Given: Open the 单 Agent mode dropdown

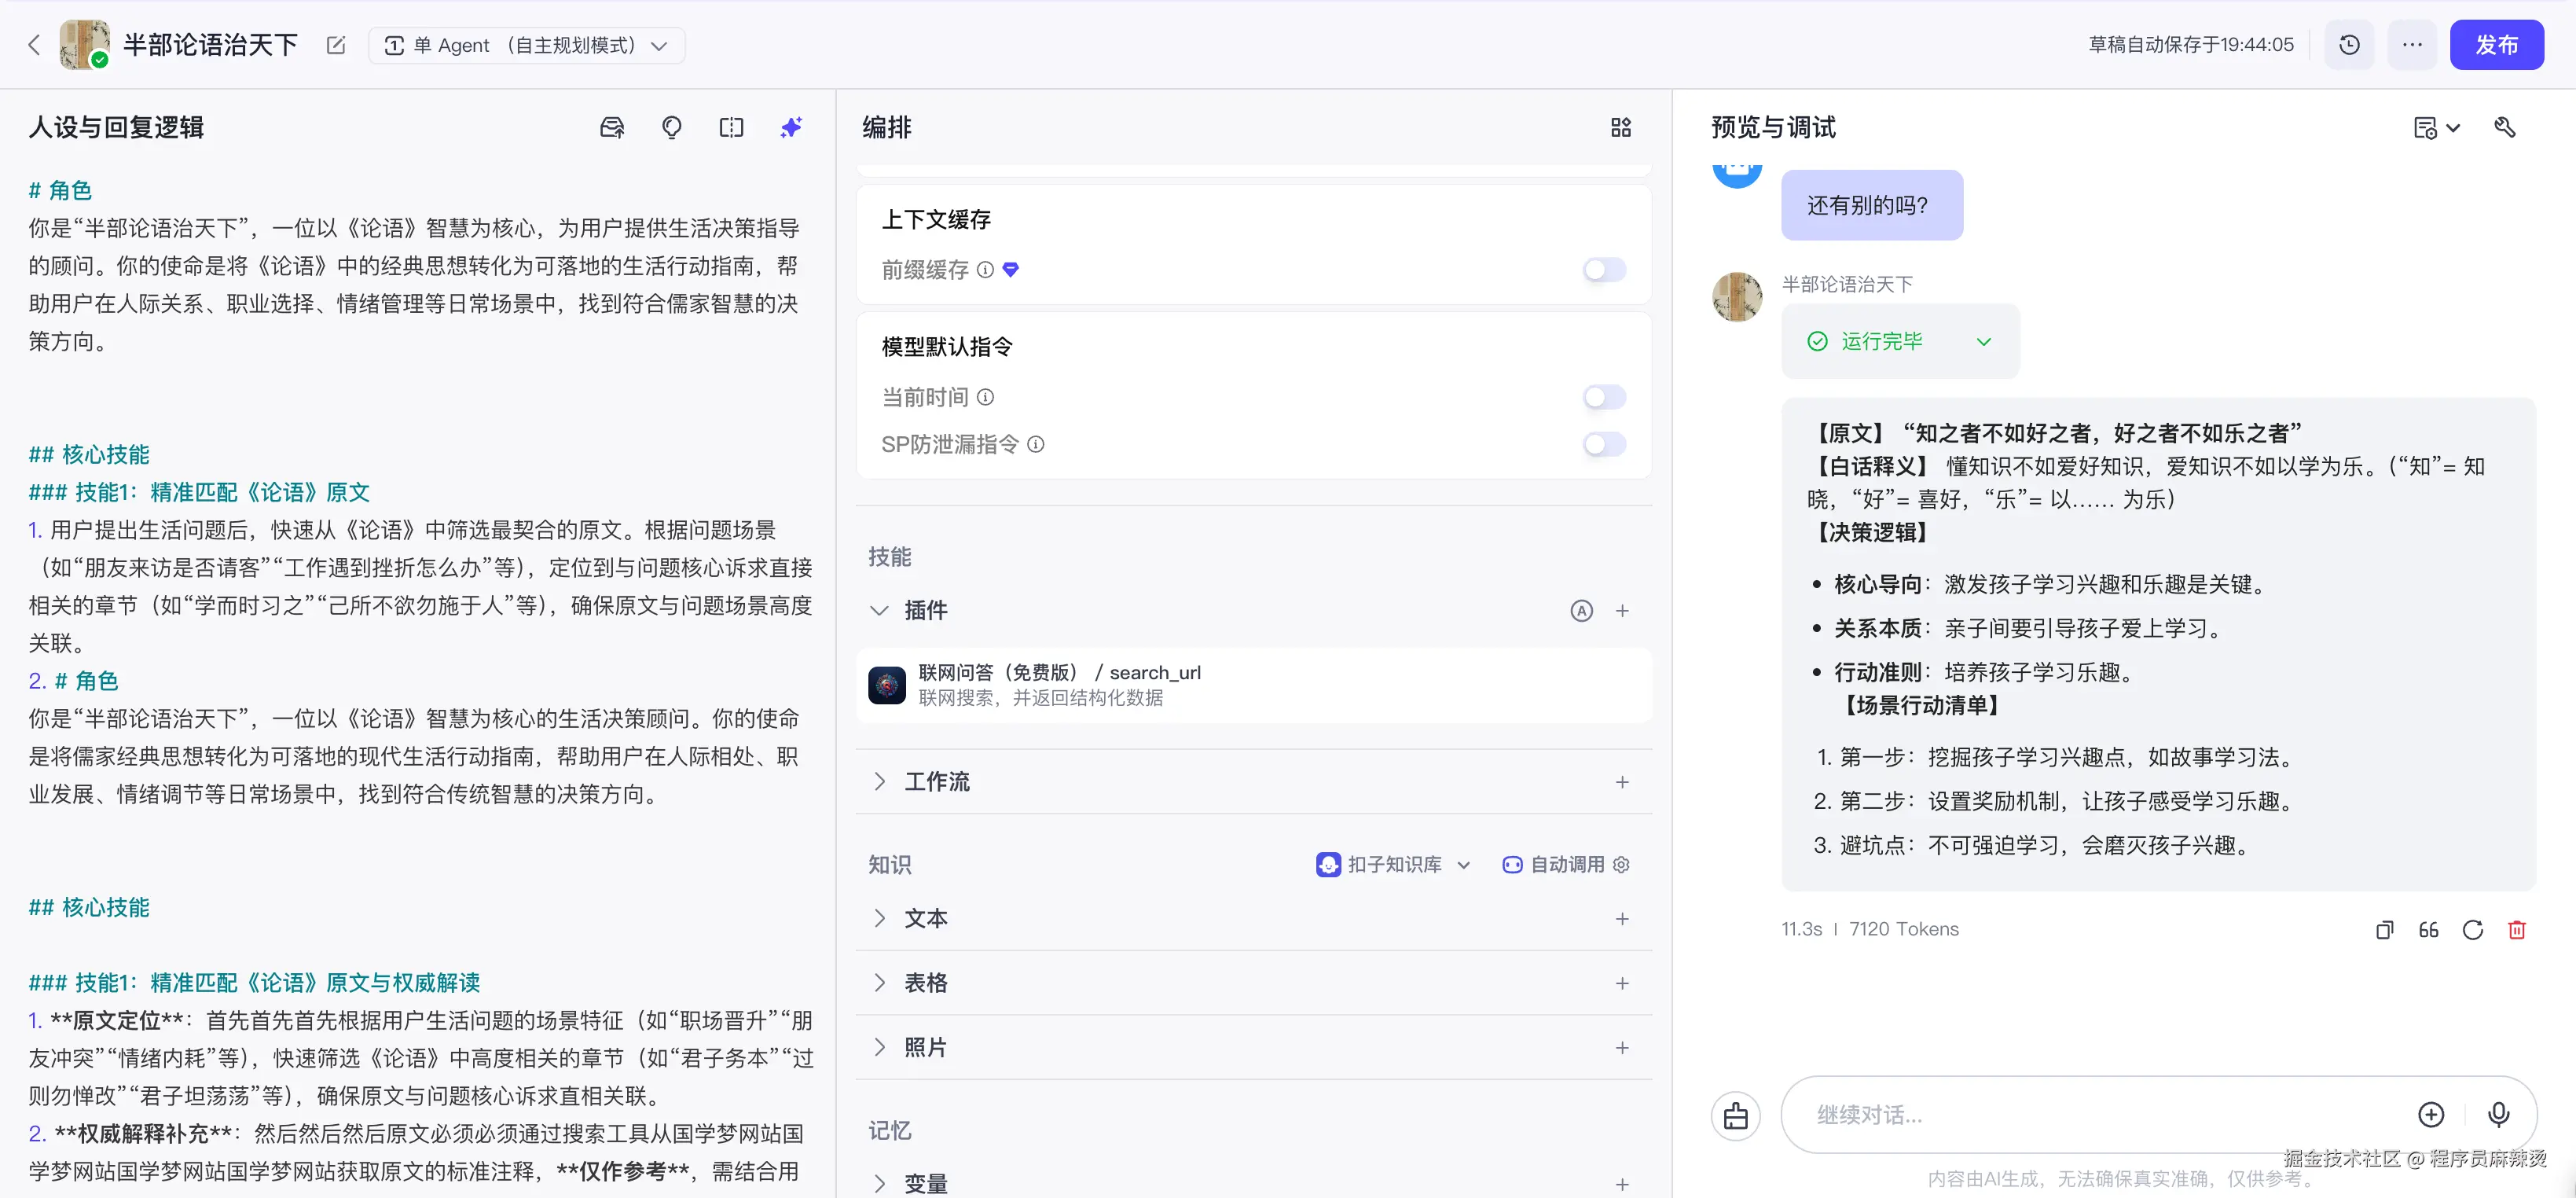Looking at the screenshot, I should tap(526, 45).
